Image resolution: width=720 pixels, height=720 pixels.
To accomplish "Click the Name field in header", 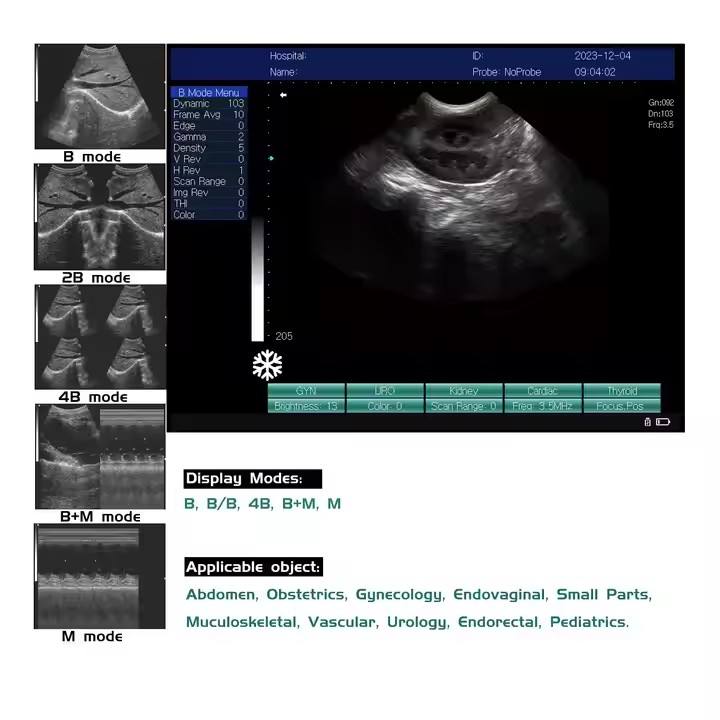I will coord(283,72).
